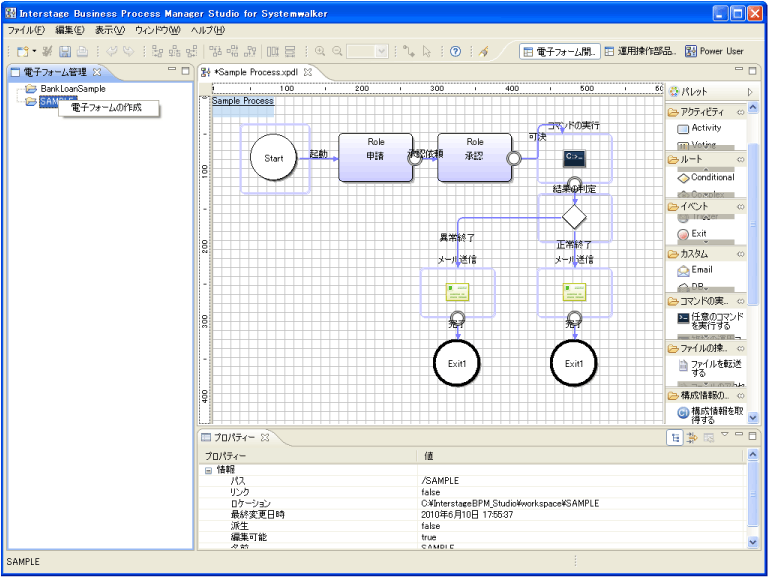Choose 電子フォームの作成 context menu entry
Image resolution: width=769 pixels, height=577 pixels.
pyautogui.click(x=109, y=108)
